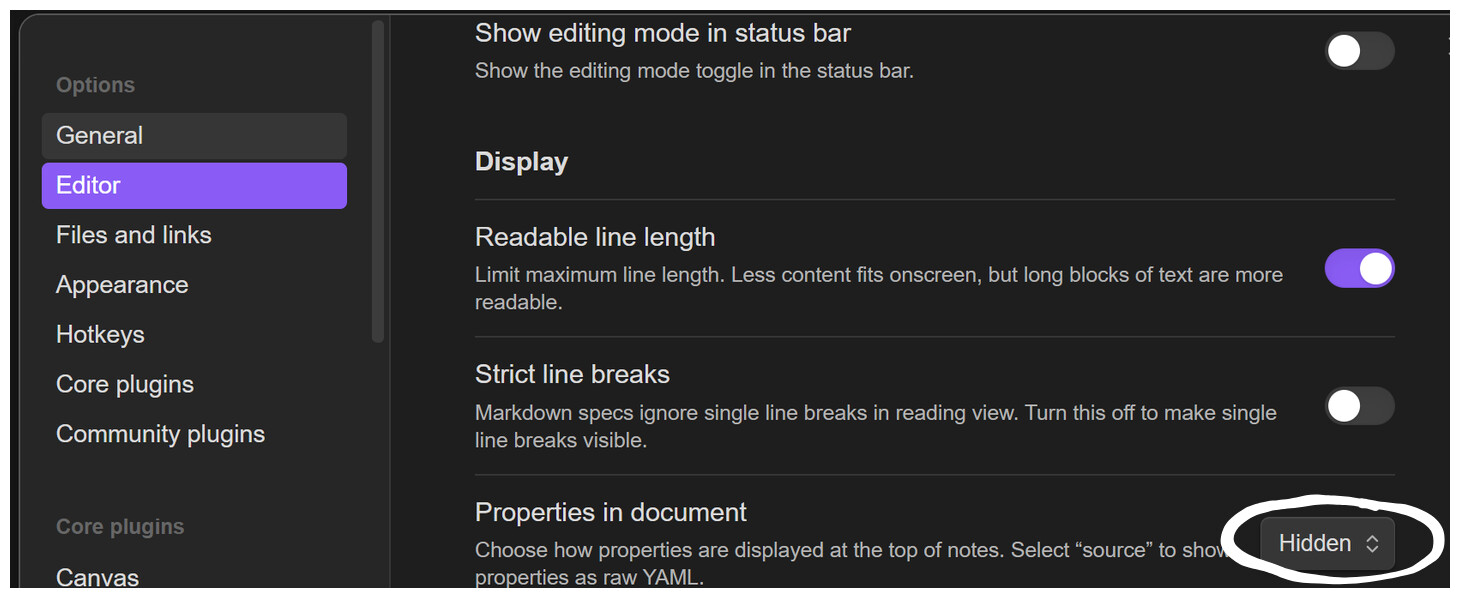Change Hidden to another property display mode
This screenshot has width=1460, height=598.
[1325, 543]
